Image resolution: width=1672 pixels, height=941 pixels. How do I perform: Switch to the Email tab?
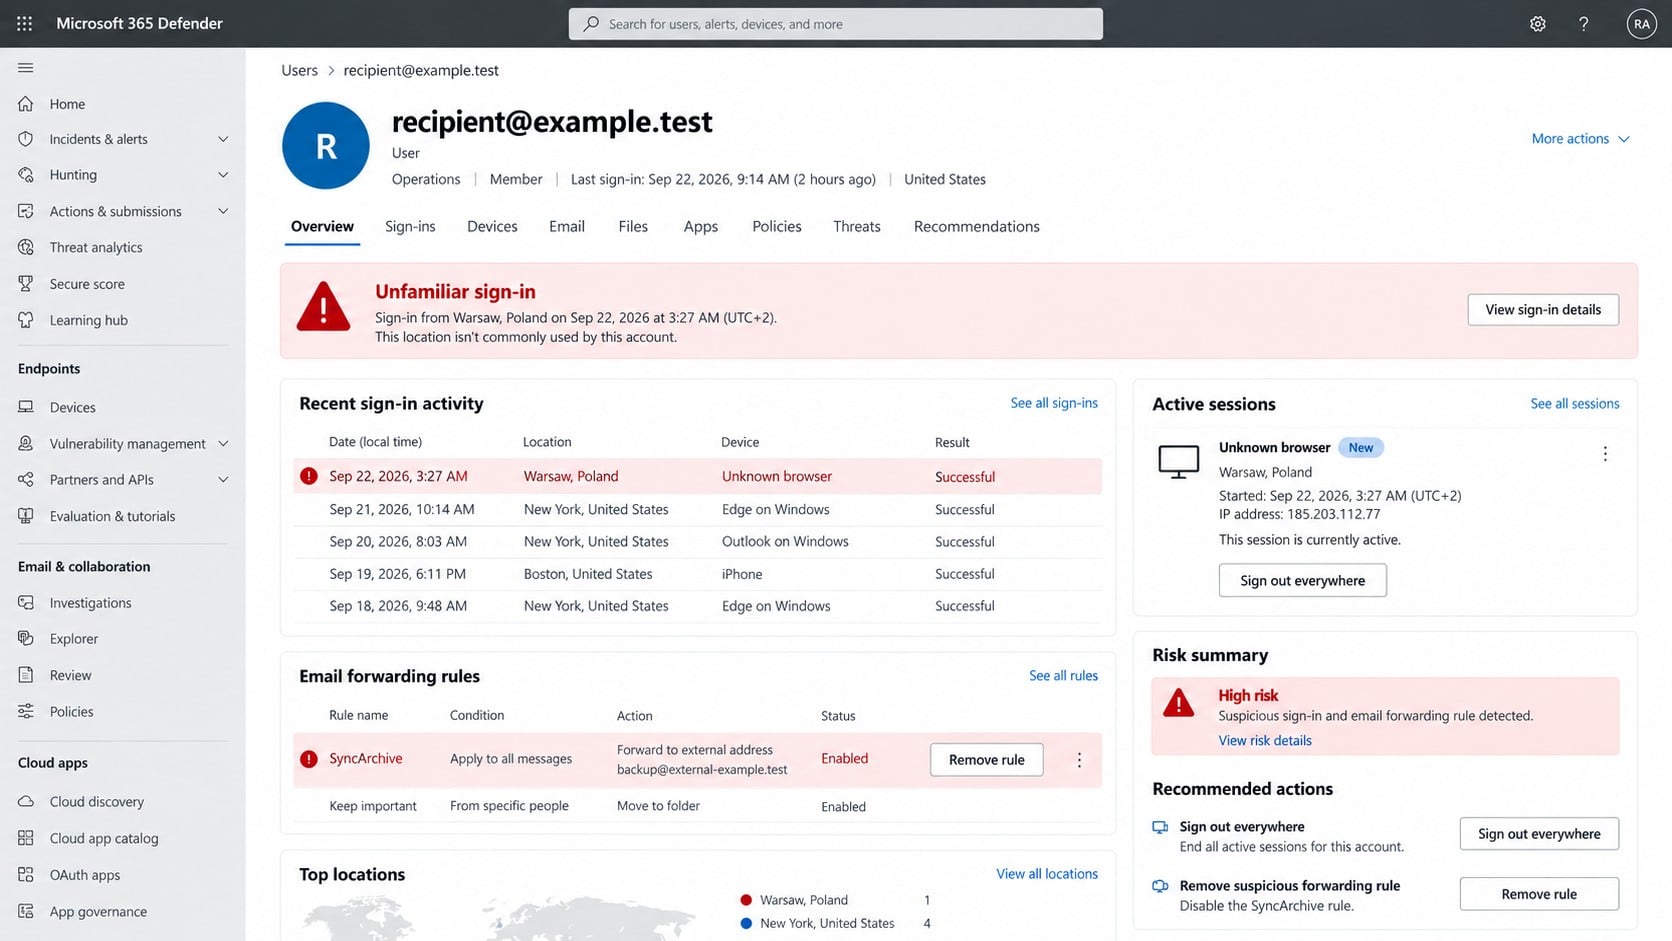[x=567, y=227]
